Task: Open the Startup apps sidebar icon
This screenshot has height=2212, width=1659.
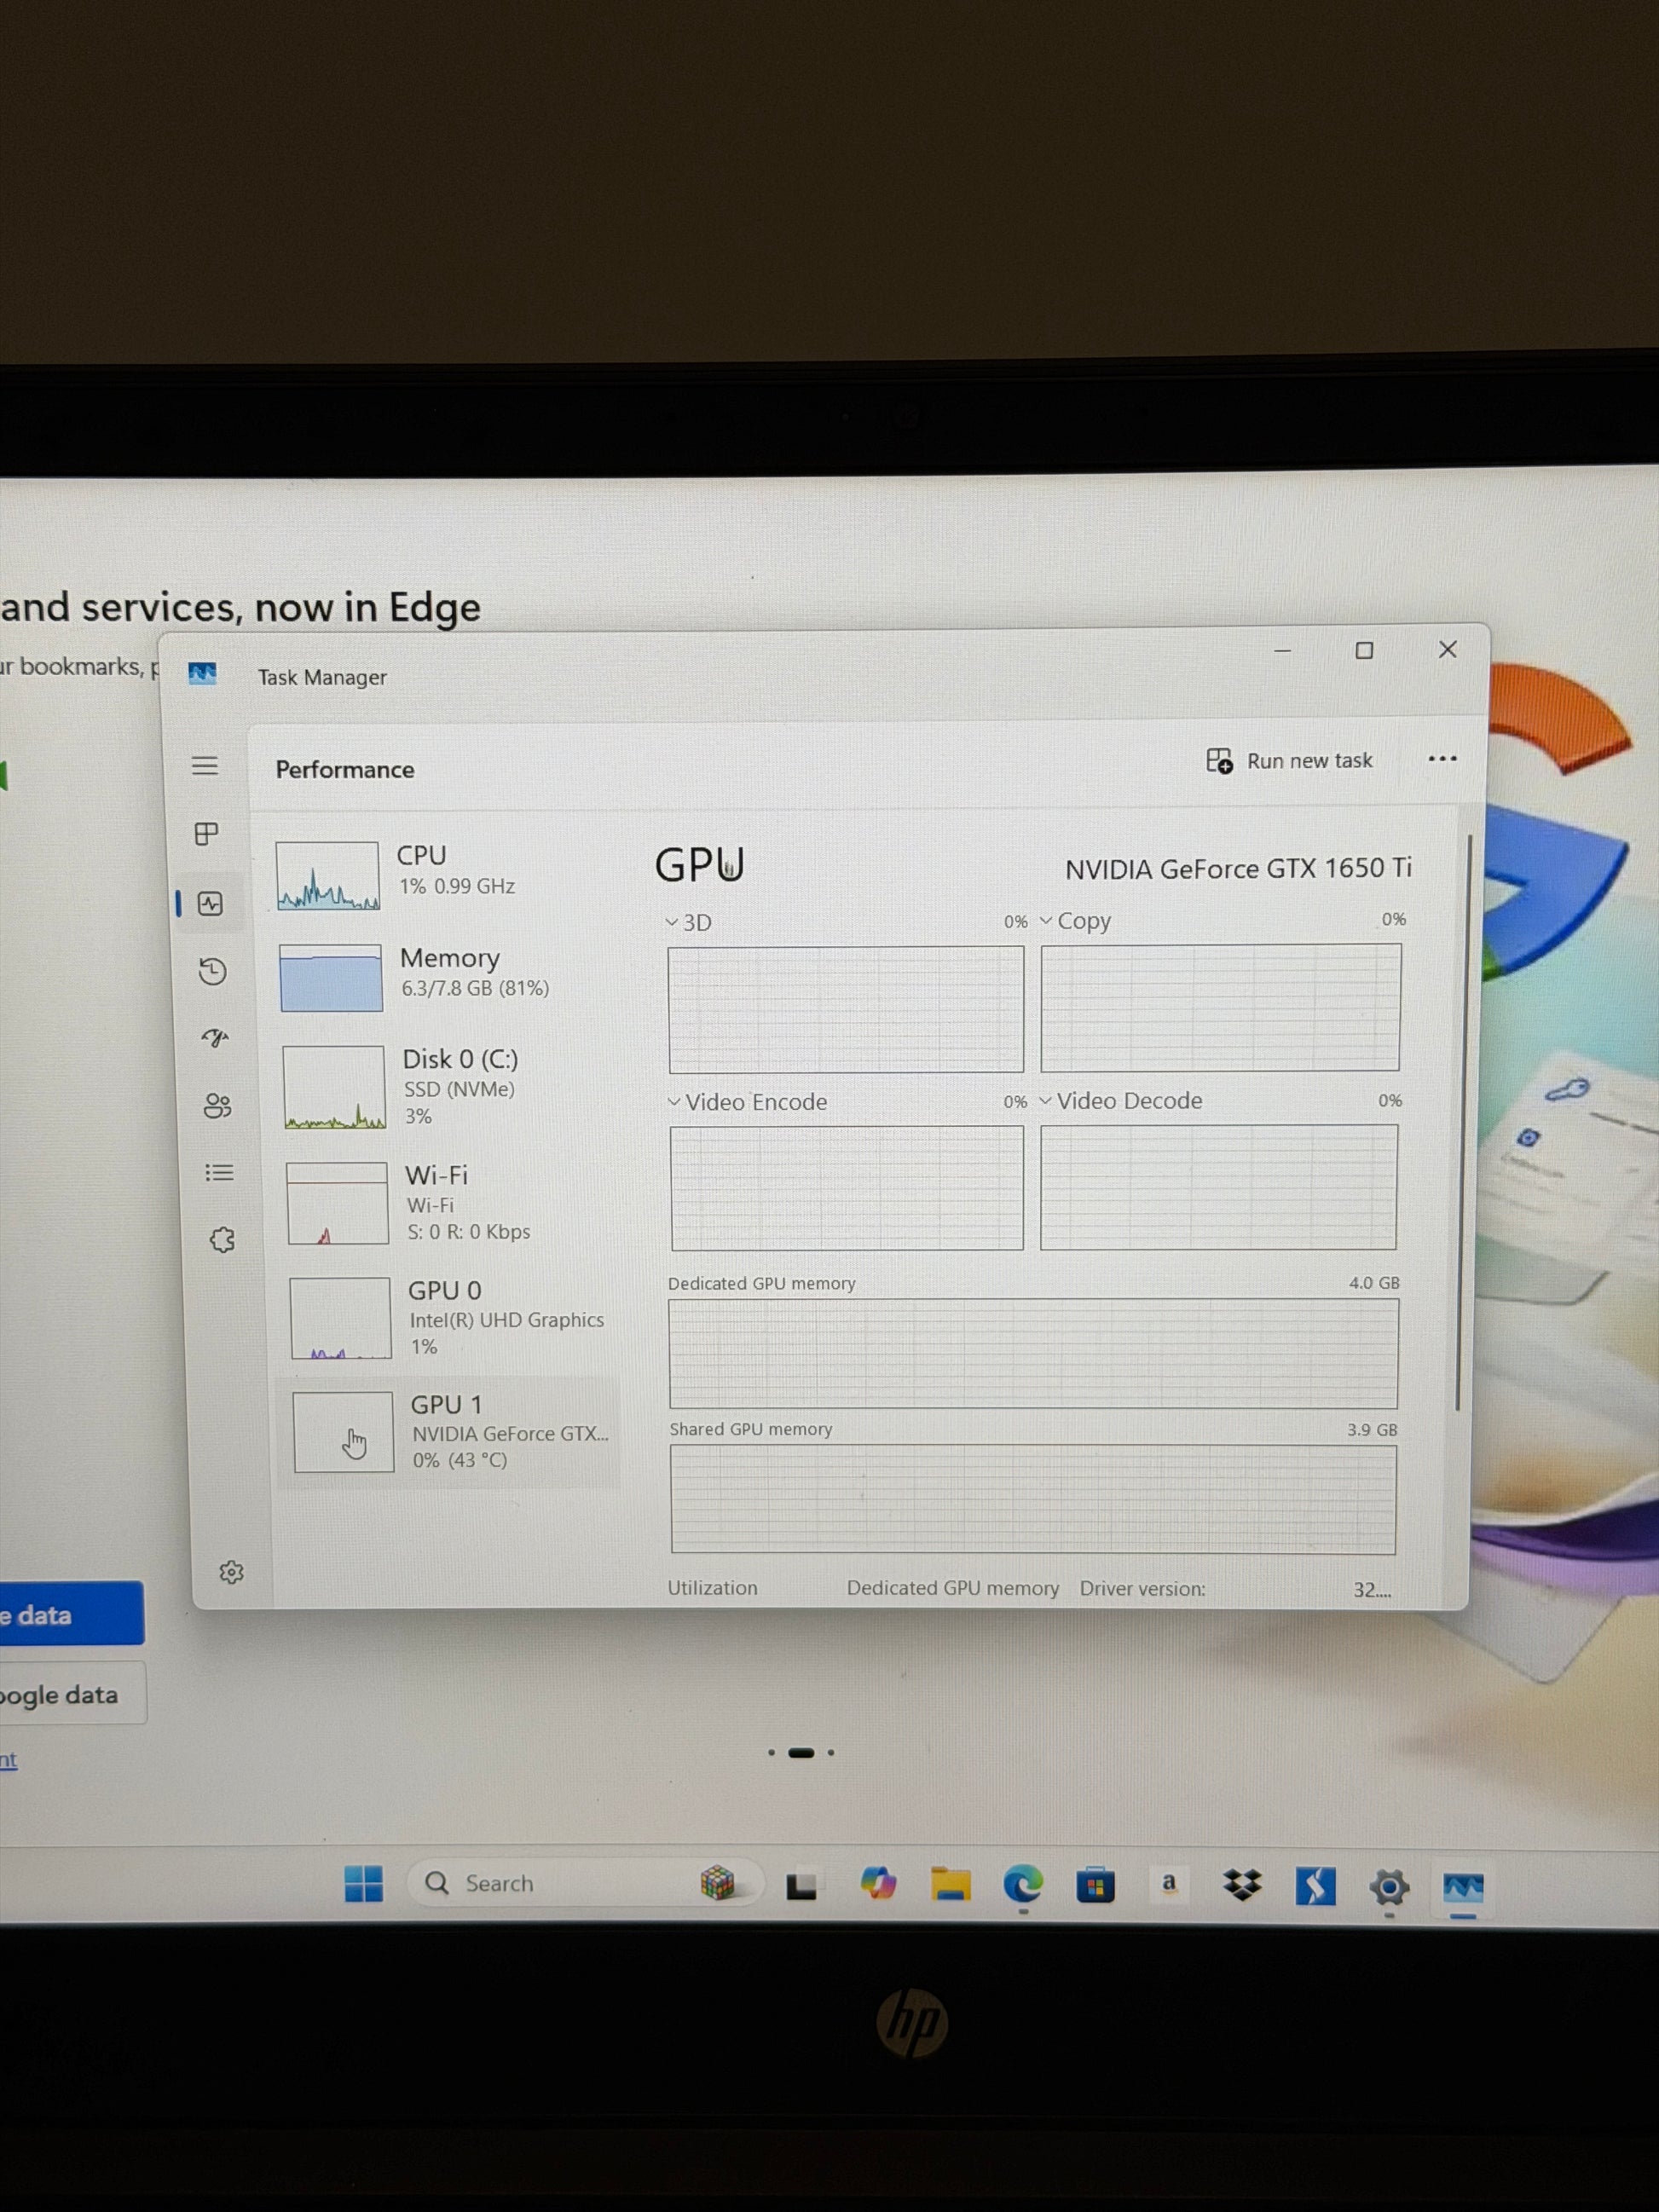Action: 215,1037
